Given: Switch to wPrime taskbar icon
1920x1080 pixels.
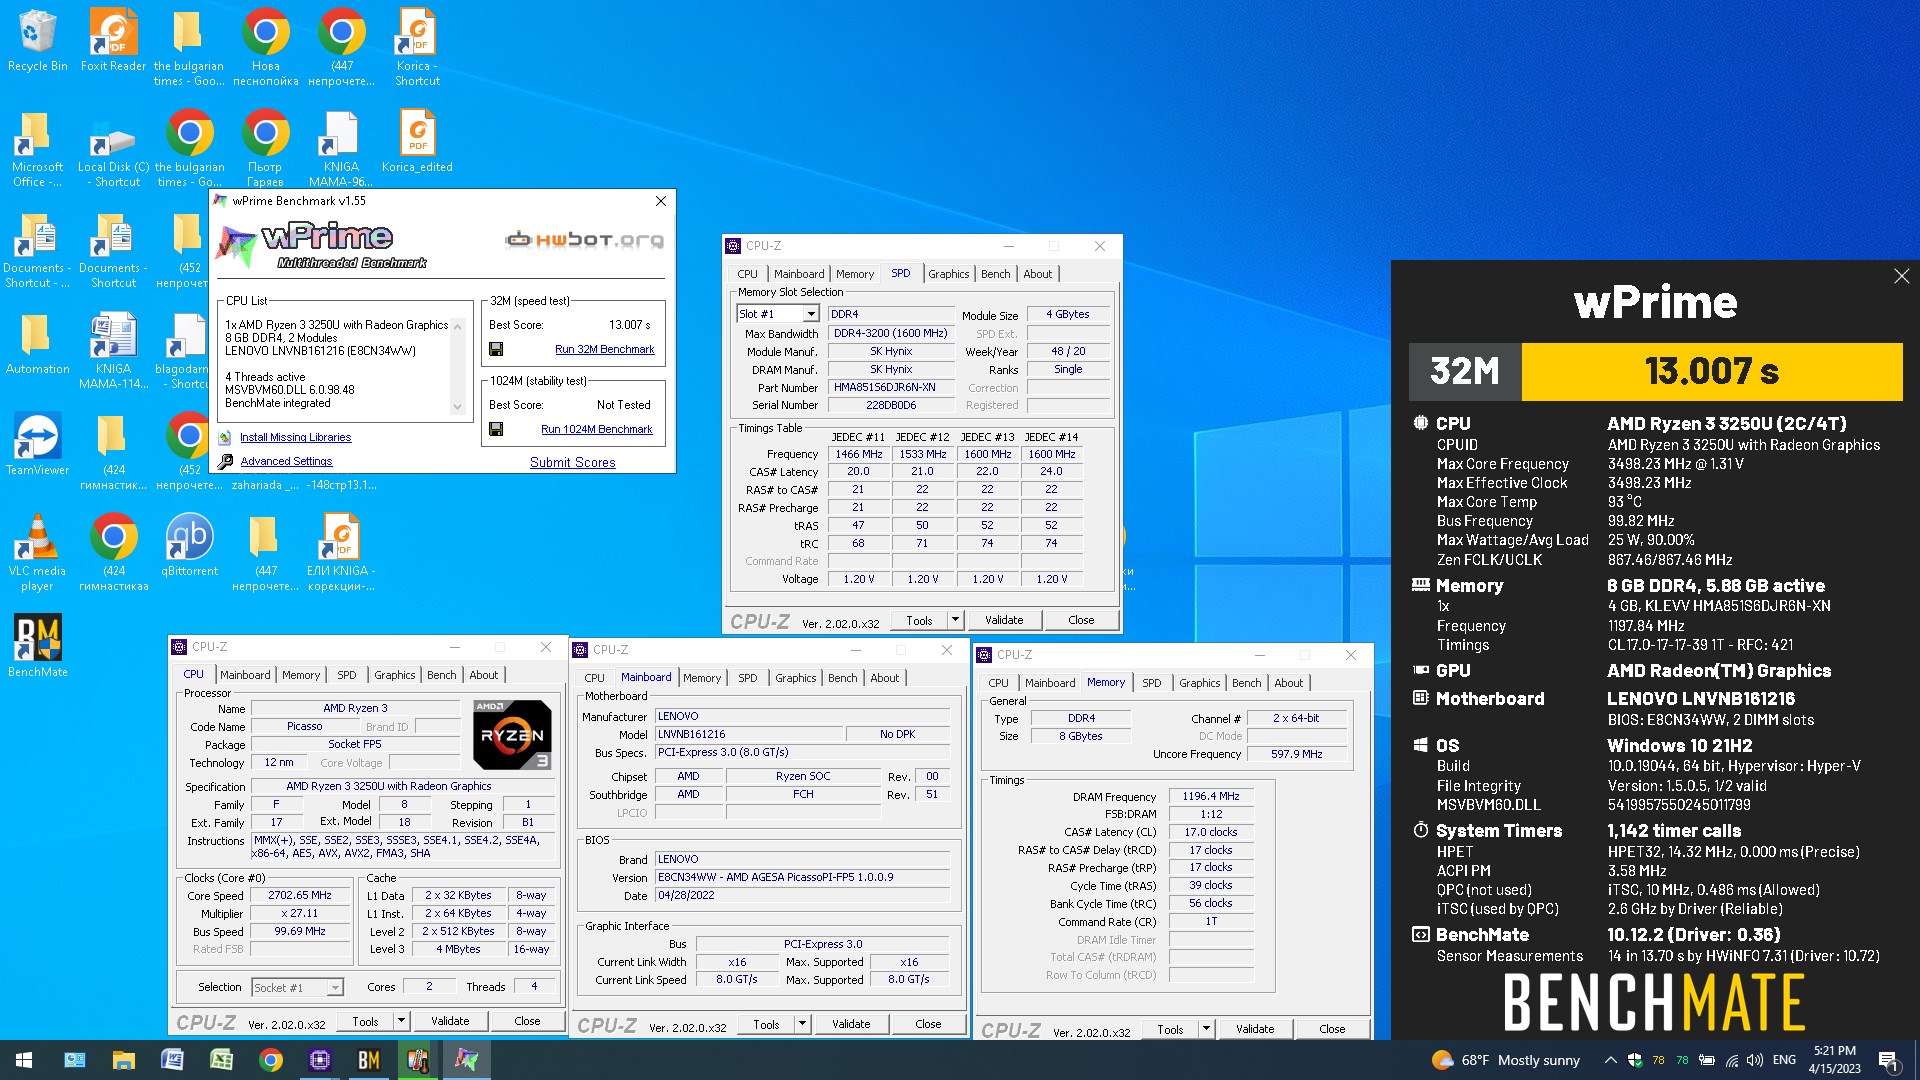Looking at the screenshot, I should click(466, 1060).
